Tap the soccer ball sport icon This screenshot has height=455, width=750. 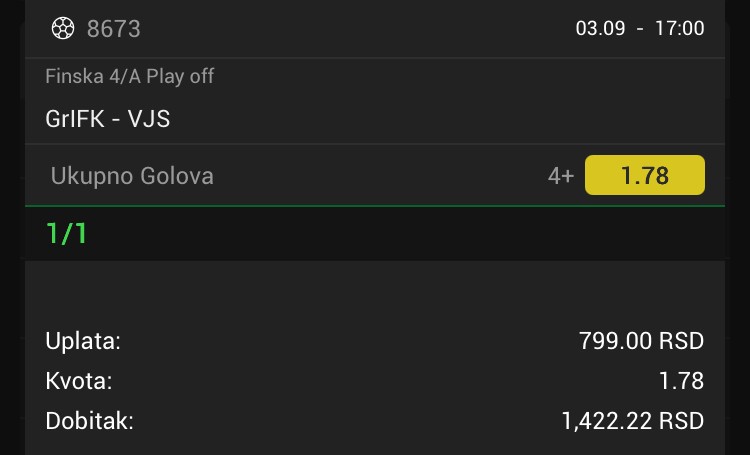click(63, 28)
